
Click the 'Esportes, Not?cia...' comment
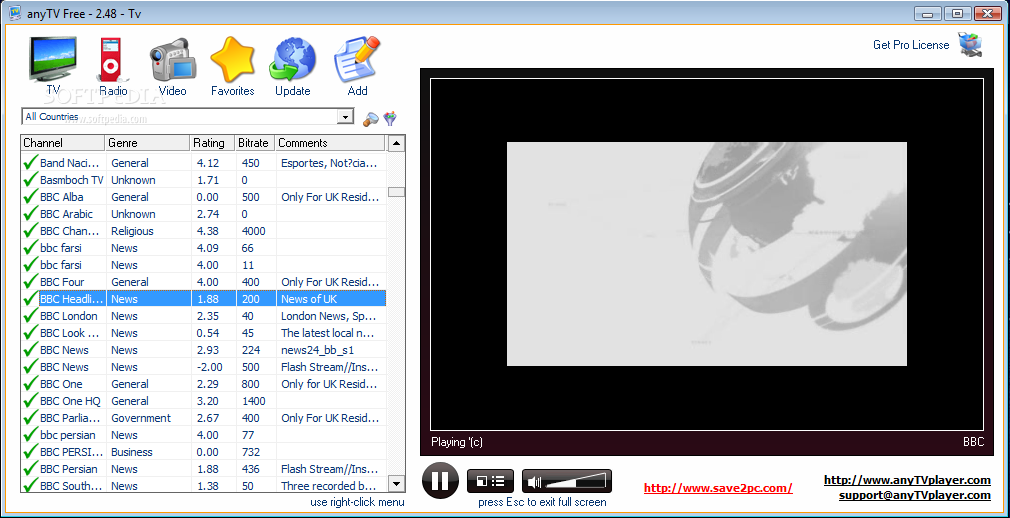pyautogui.click(x=329, y=164)
